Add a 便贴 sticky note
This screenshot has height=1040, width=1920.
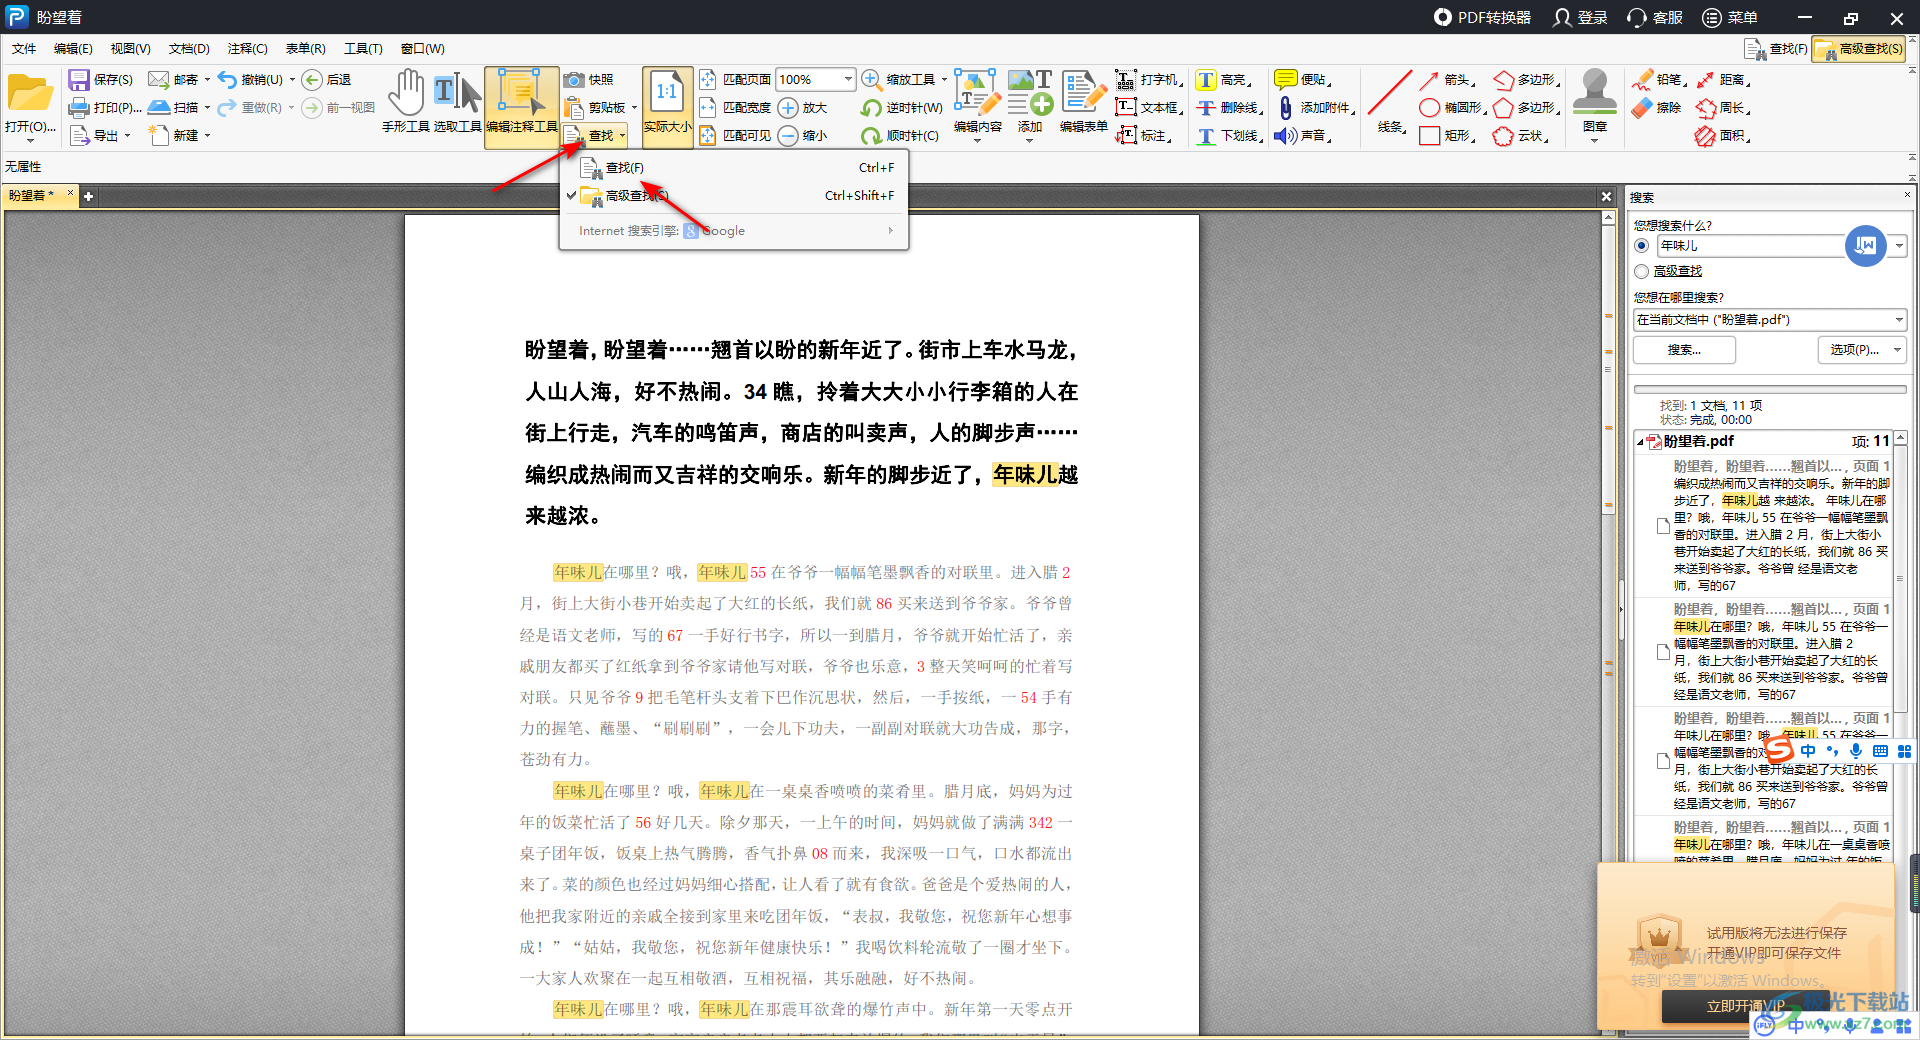[1302, 79]
